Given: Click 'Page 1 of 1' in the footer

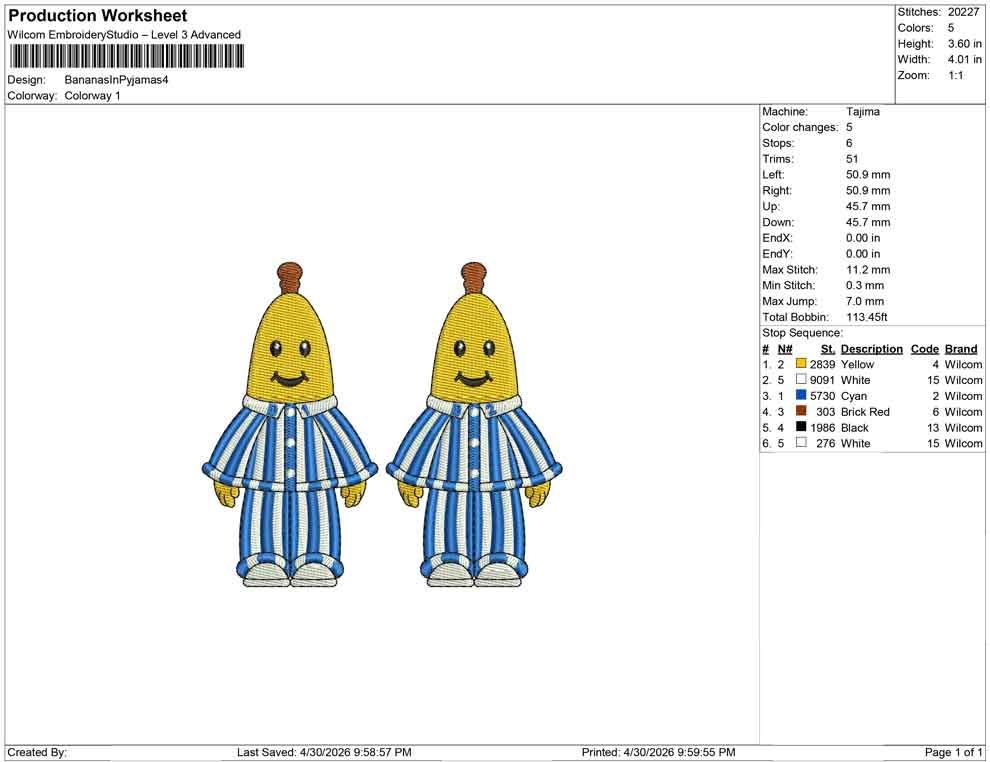Looking at the screenshot, I should pos(953,752).
